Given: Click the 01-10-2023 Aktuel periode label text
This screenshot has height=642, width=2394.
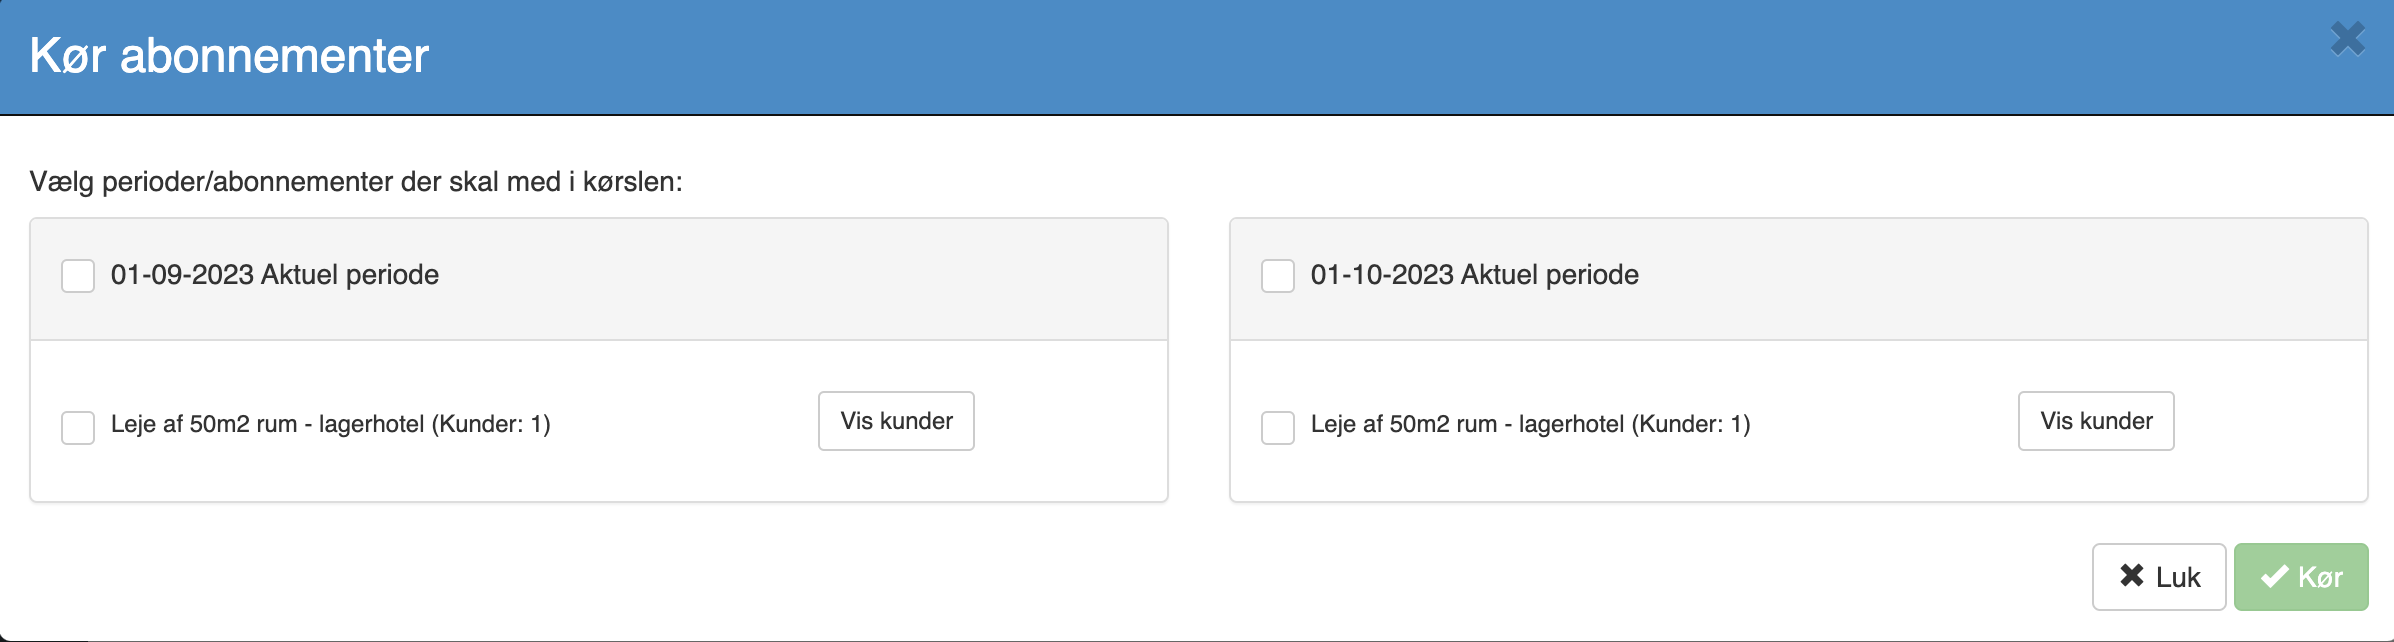Looking at the screenshot, I should (x=1475, y=275).
